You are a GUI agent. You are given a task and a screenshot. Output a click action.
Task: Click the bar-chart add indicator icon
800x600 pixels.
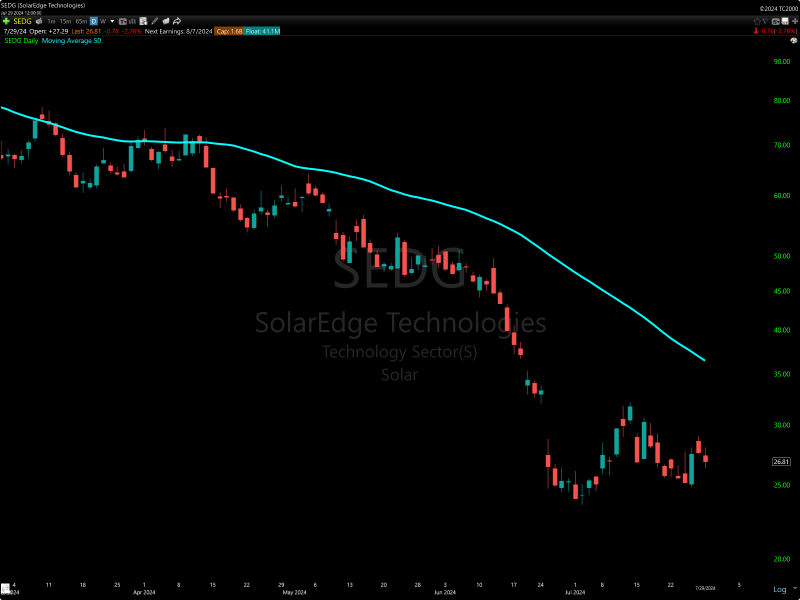[x=132, y=21]
